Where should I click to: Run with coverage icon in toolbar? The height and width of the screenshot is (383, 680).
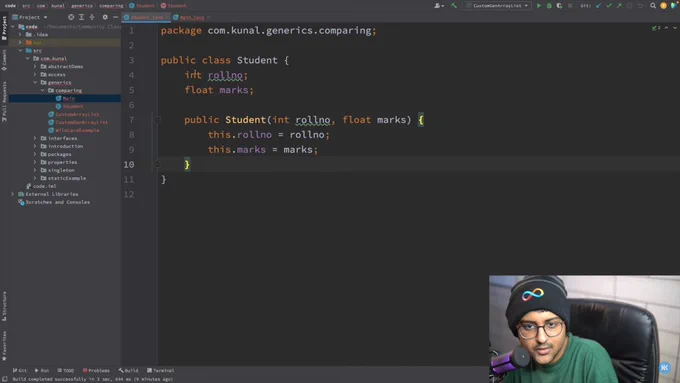click(x=559, y=6)
